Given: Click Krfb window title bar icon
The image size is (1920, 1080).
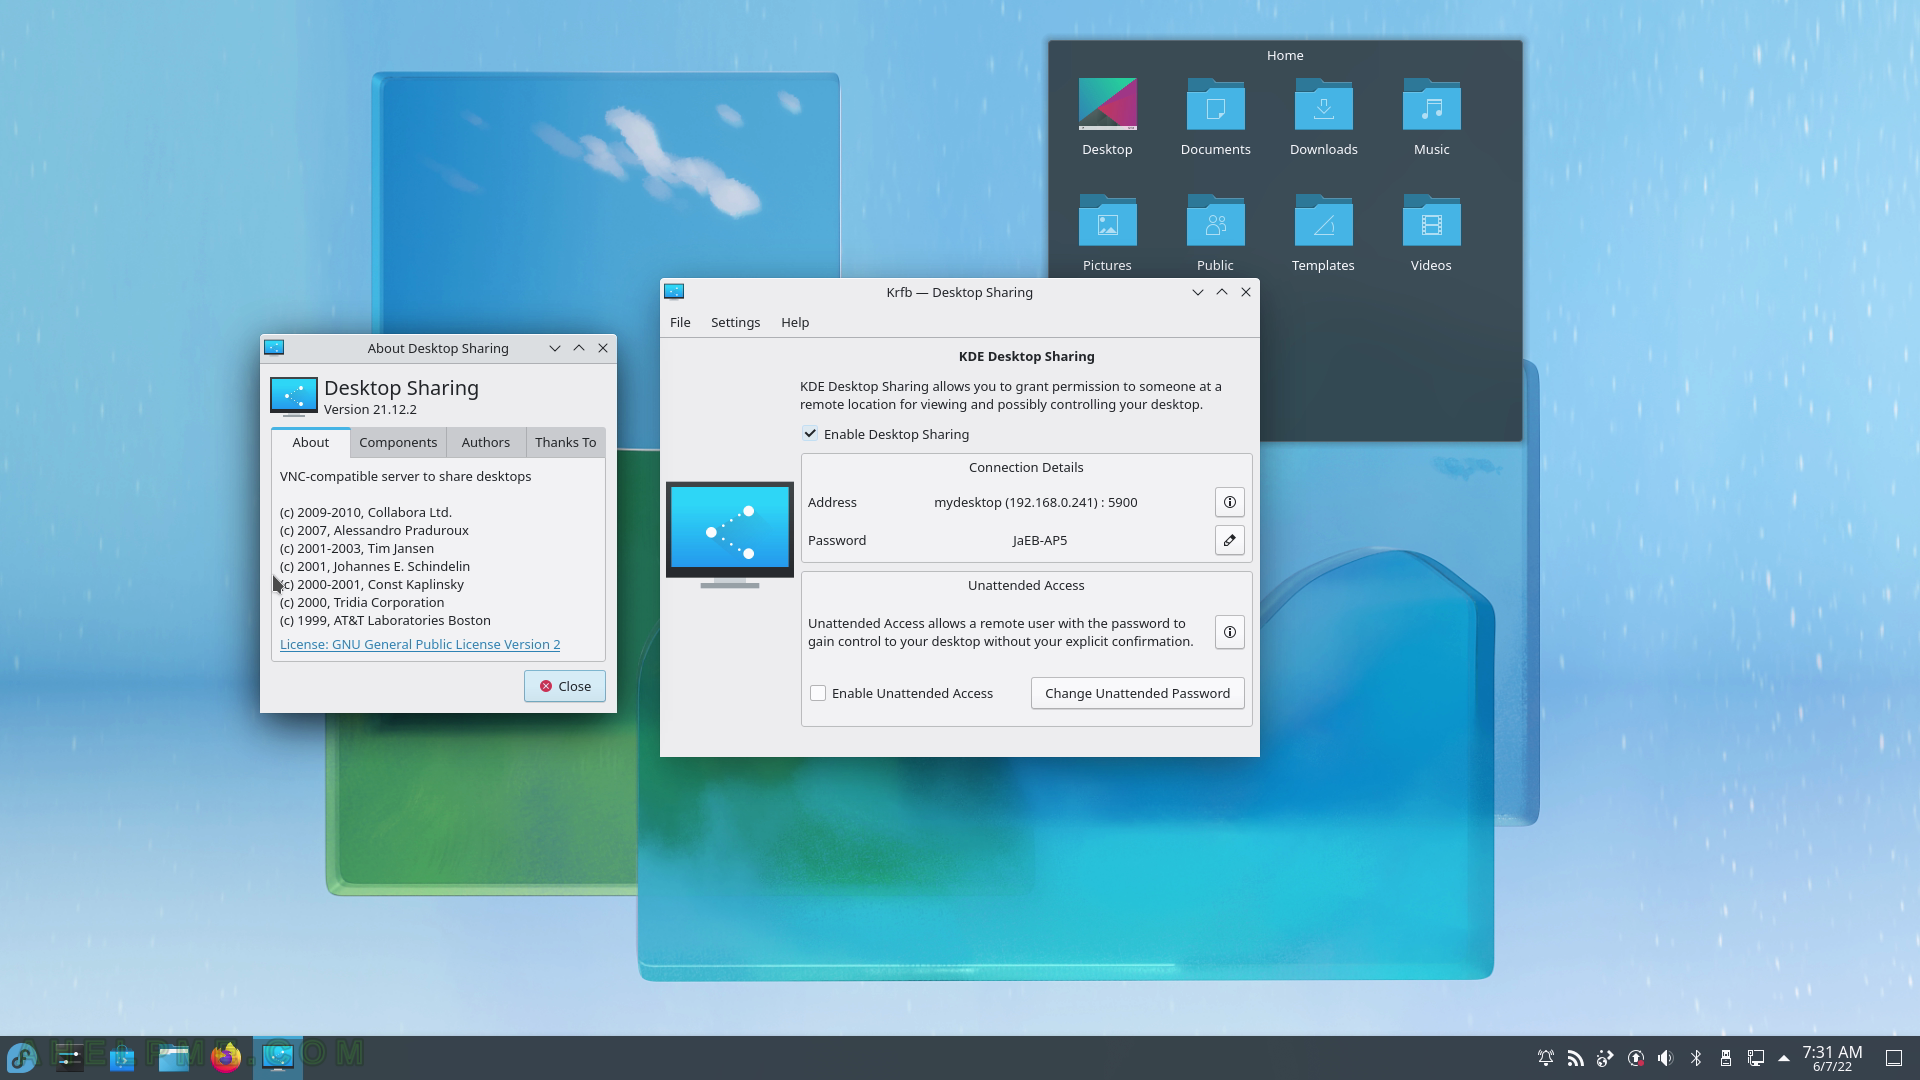Looking at the screenshot, I should pyautogui.click(x=674, y=292).
